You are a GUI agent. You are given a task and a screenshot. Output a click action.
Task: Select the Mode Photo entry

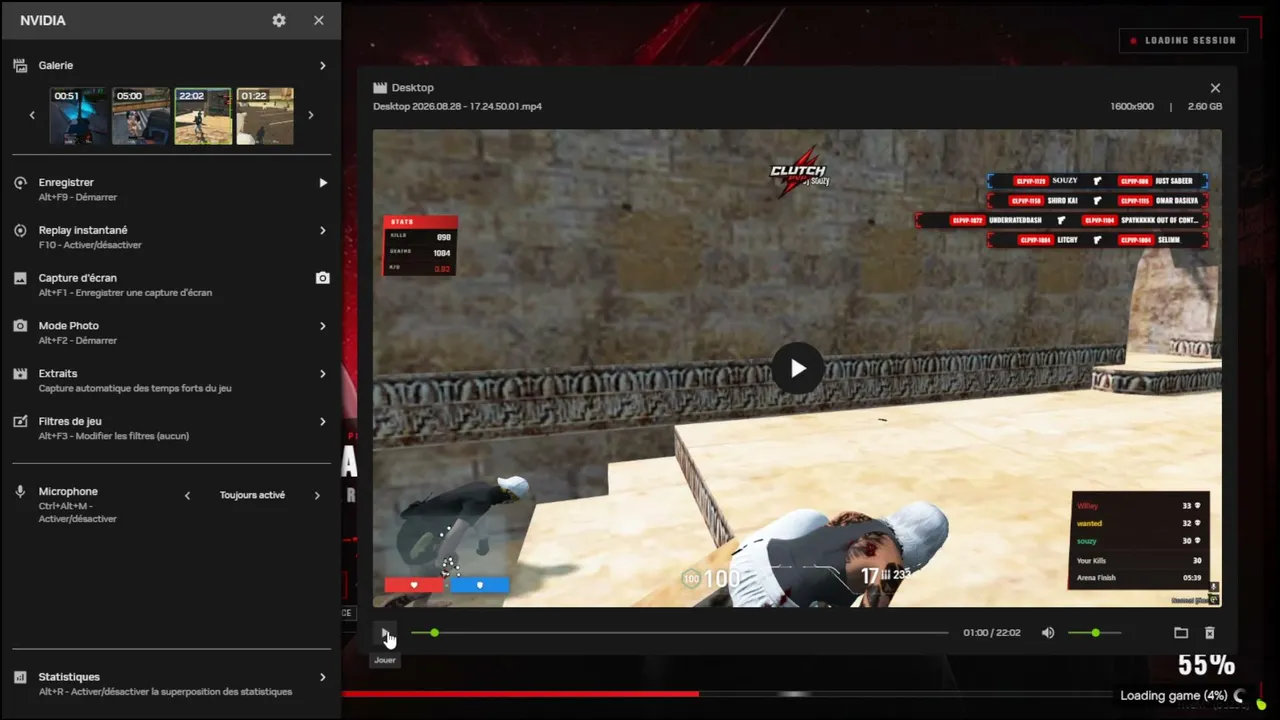(x=69, y=326)
